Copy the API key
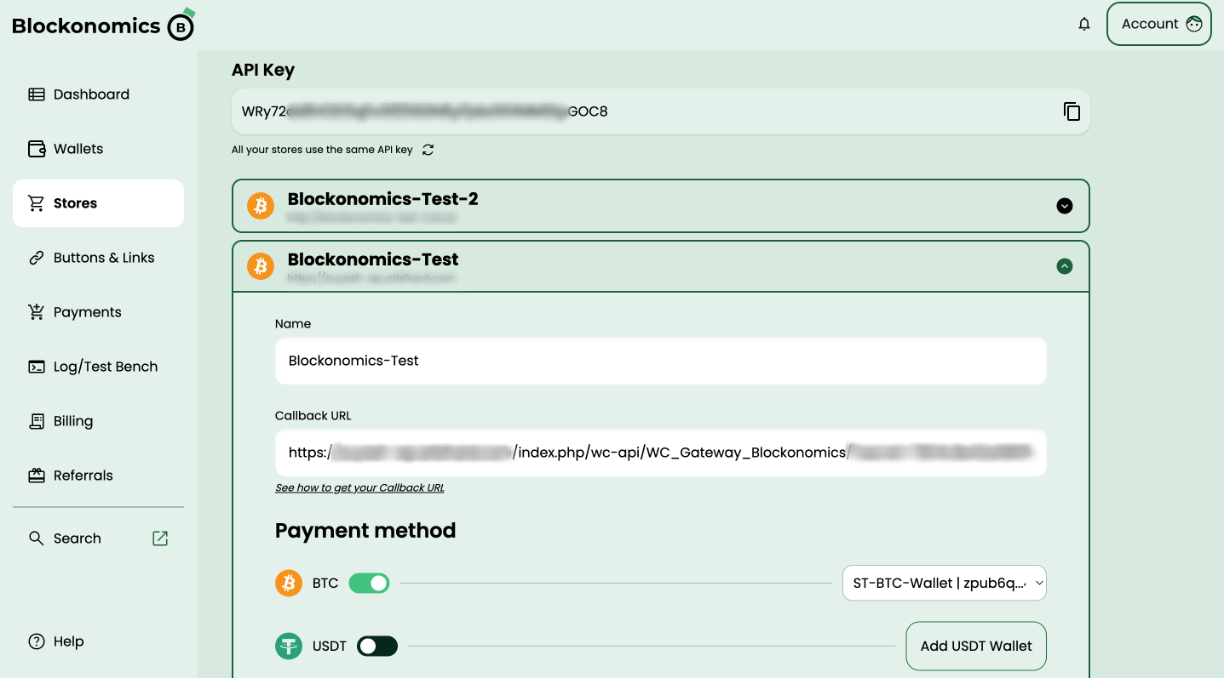 (x=1071, y=111)
